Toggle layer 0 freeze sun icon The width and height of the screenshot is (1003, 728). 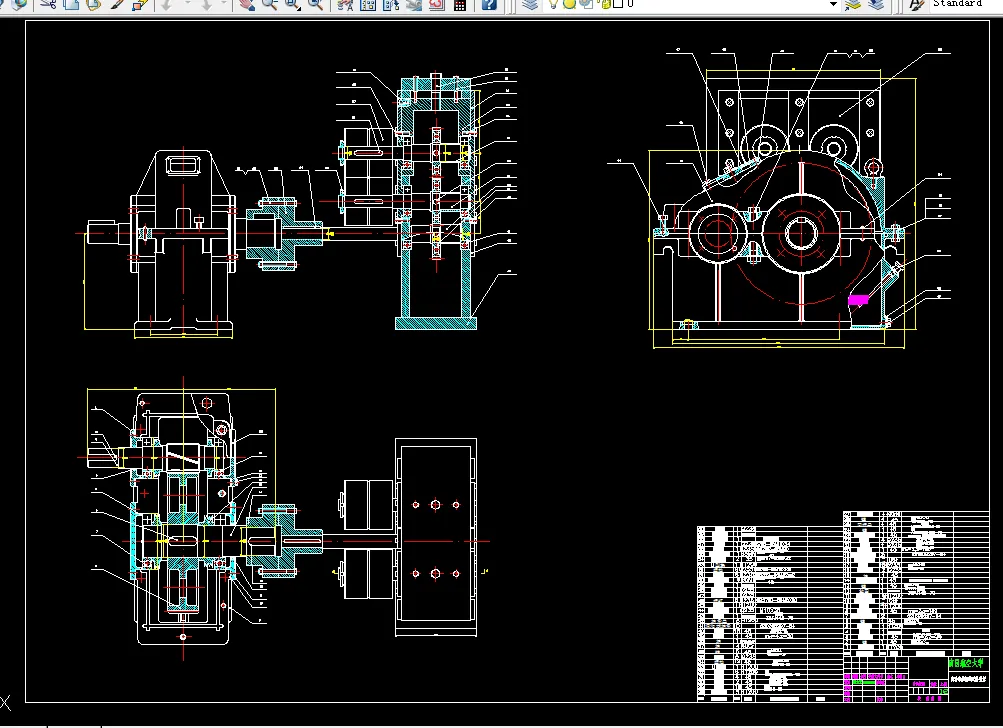(569, 4)
